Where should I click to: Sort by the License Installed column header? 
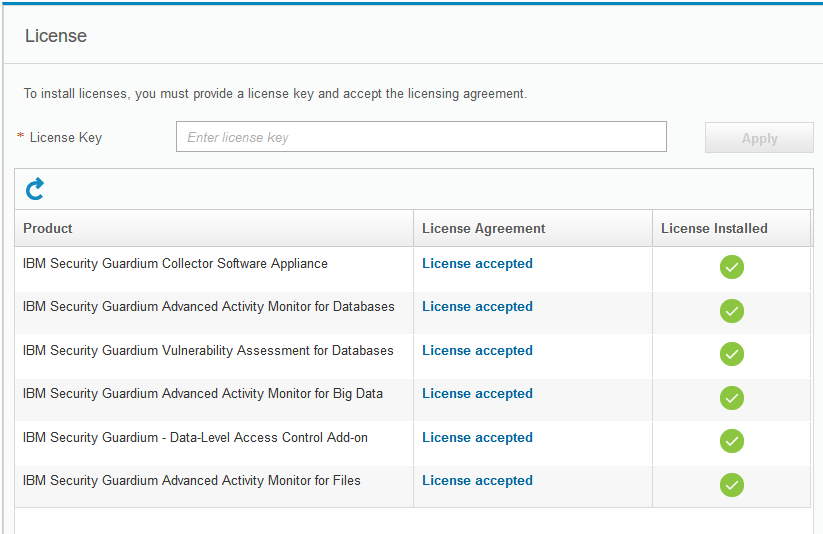(714, 228)
